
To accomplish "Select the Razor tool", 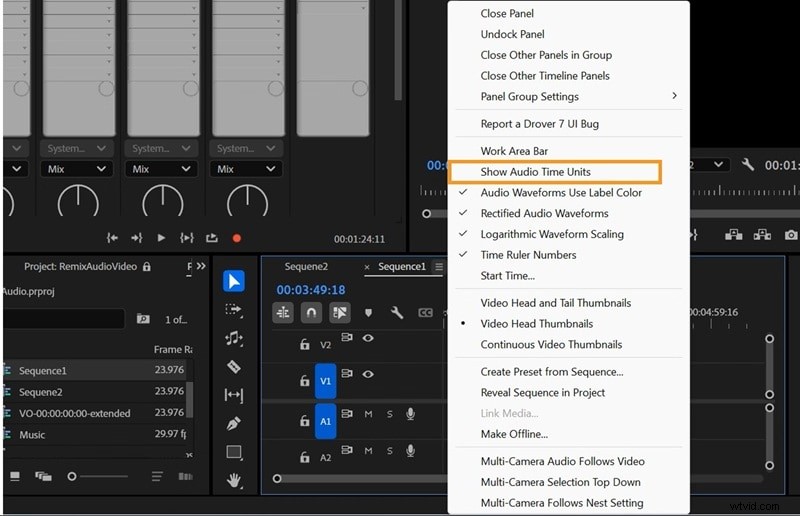I will 234,366.
